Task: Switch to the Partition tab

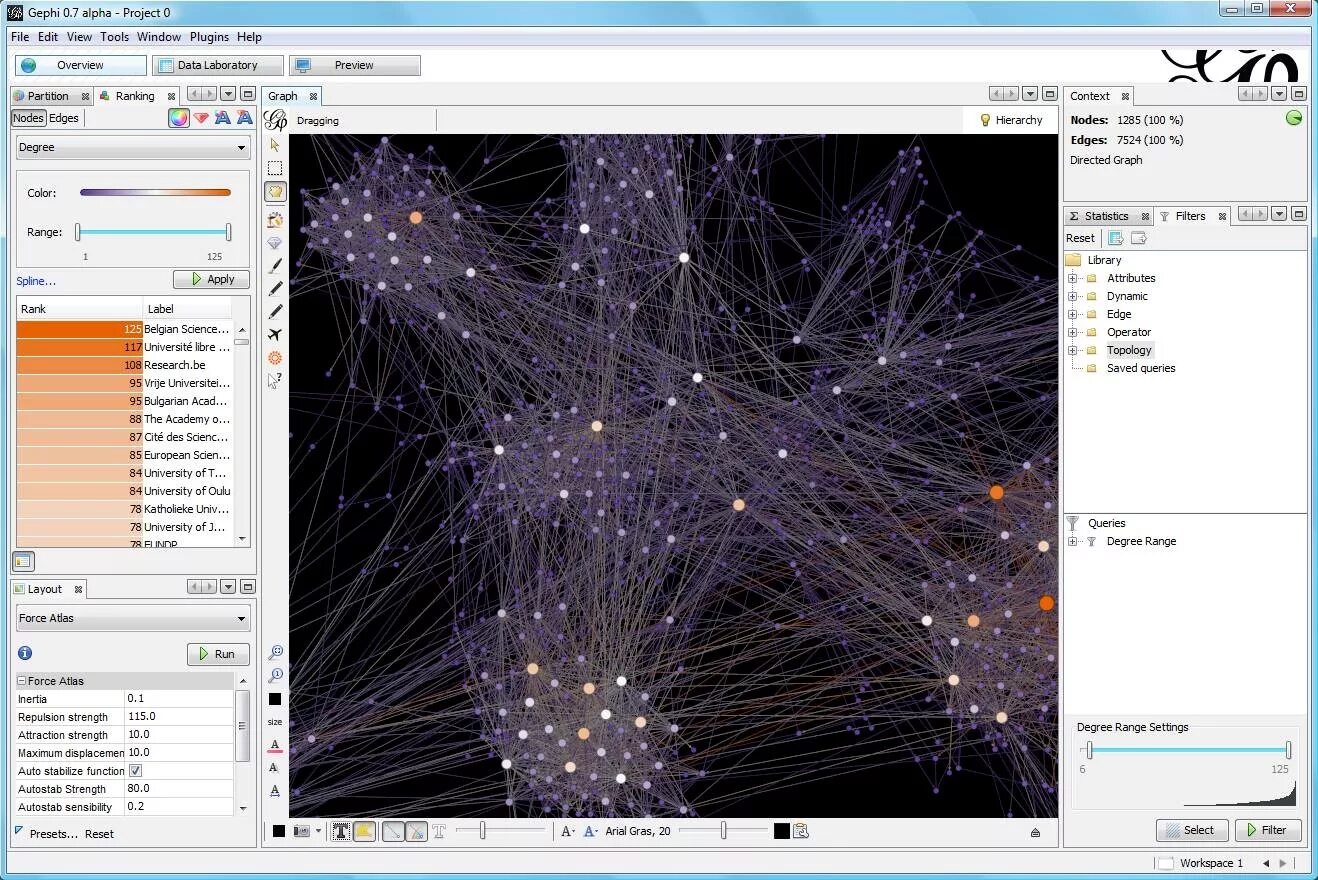Action: 48,96
